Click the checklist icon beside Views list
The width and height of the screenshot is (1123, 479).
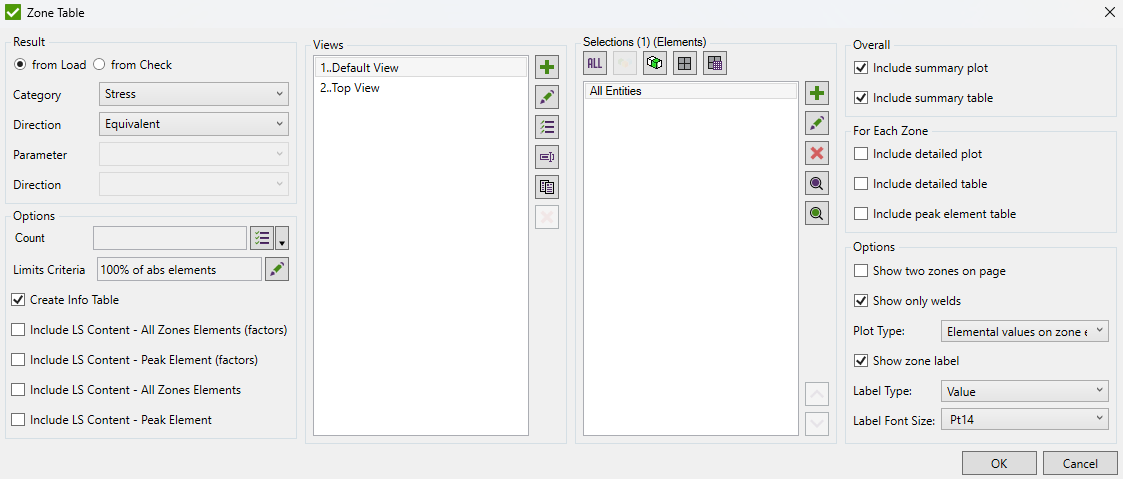547,127
